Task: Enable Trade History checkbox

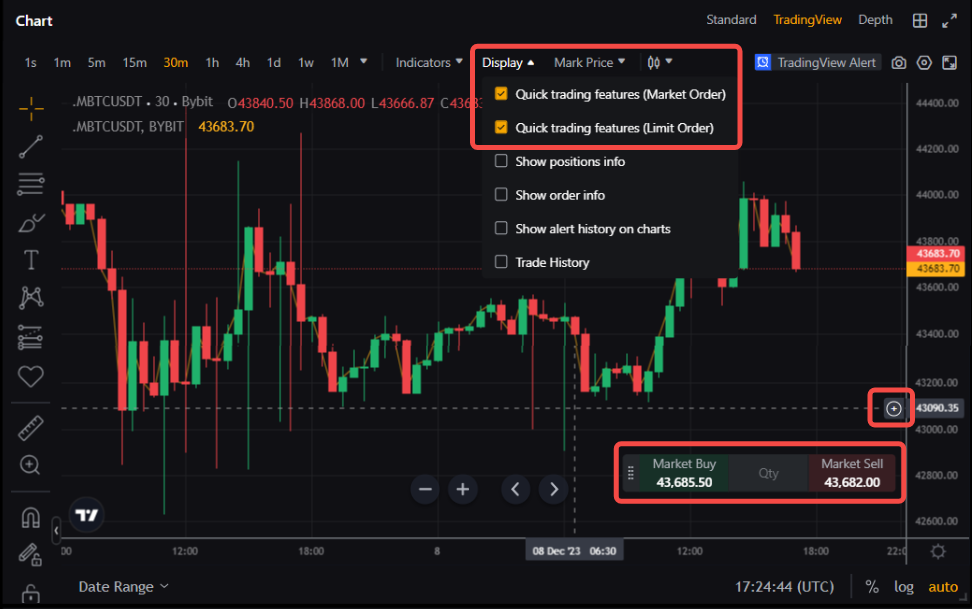Action: point(502,262)
